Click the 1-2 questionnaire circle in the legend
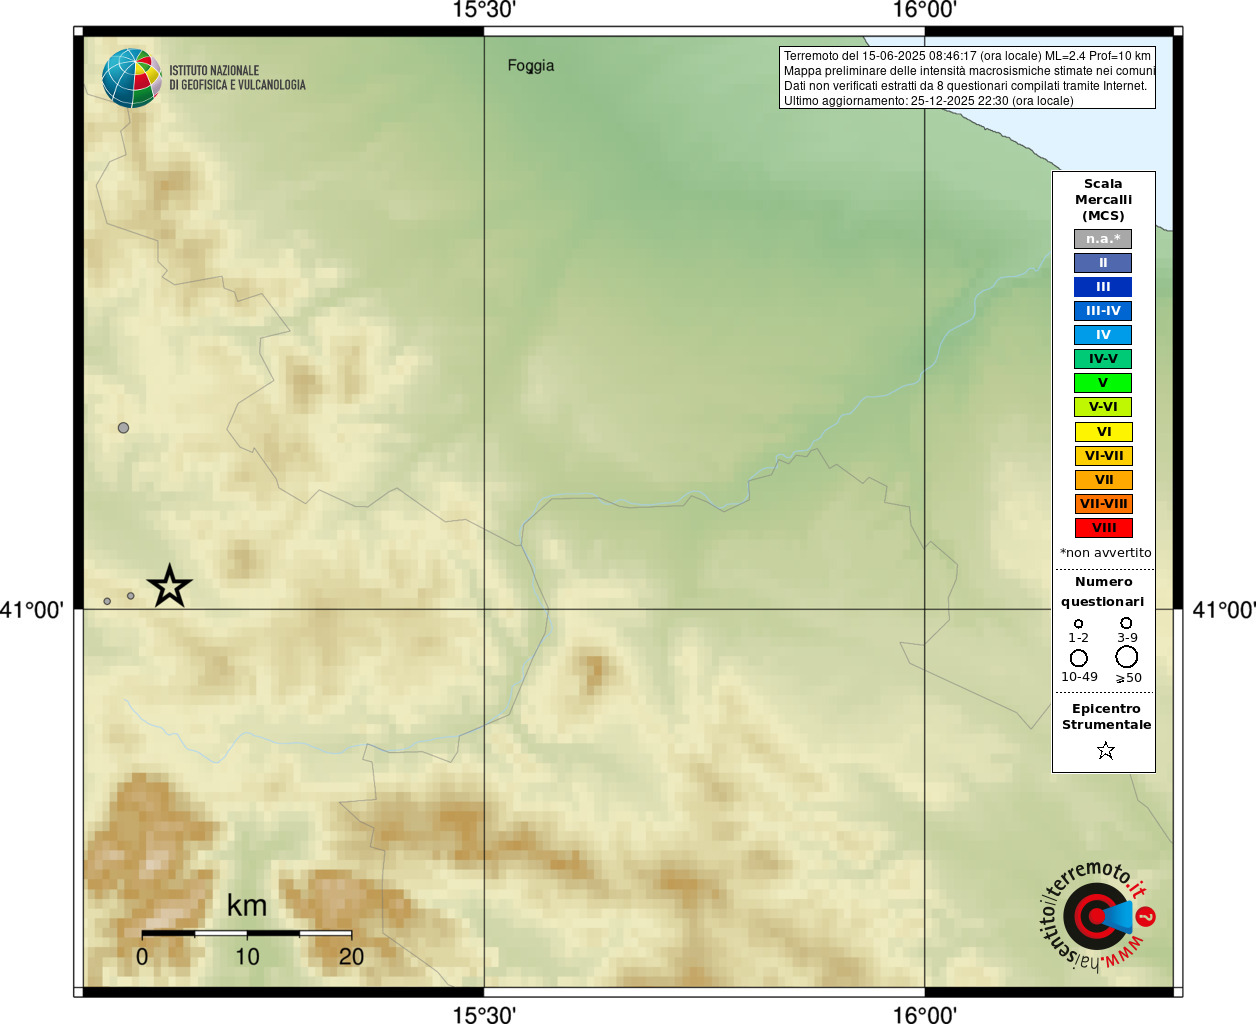1256x1024 pixels. (x=1078, y=624)
